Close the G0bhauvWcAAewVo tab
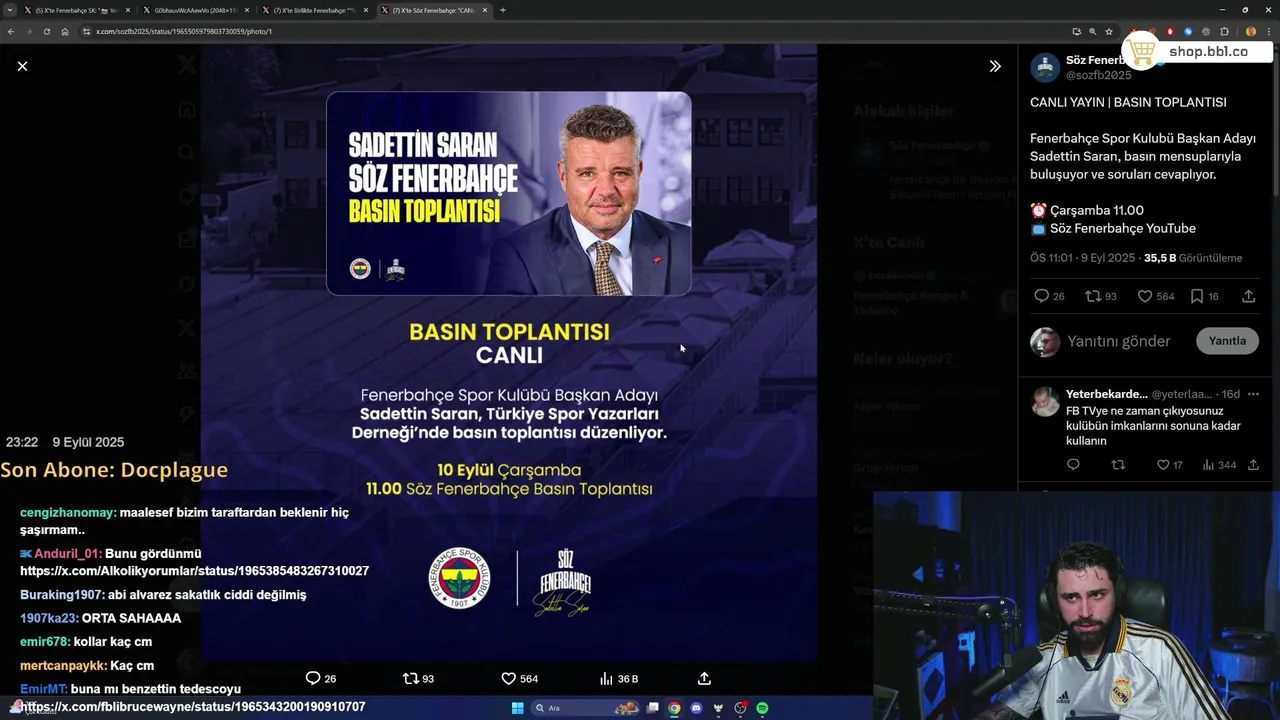This screenshot has height=720, width=1280. [x=246, y=10]
